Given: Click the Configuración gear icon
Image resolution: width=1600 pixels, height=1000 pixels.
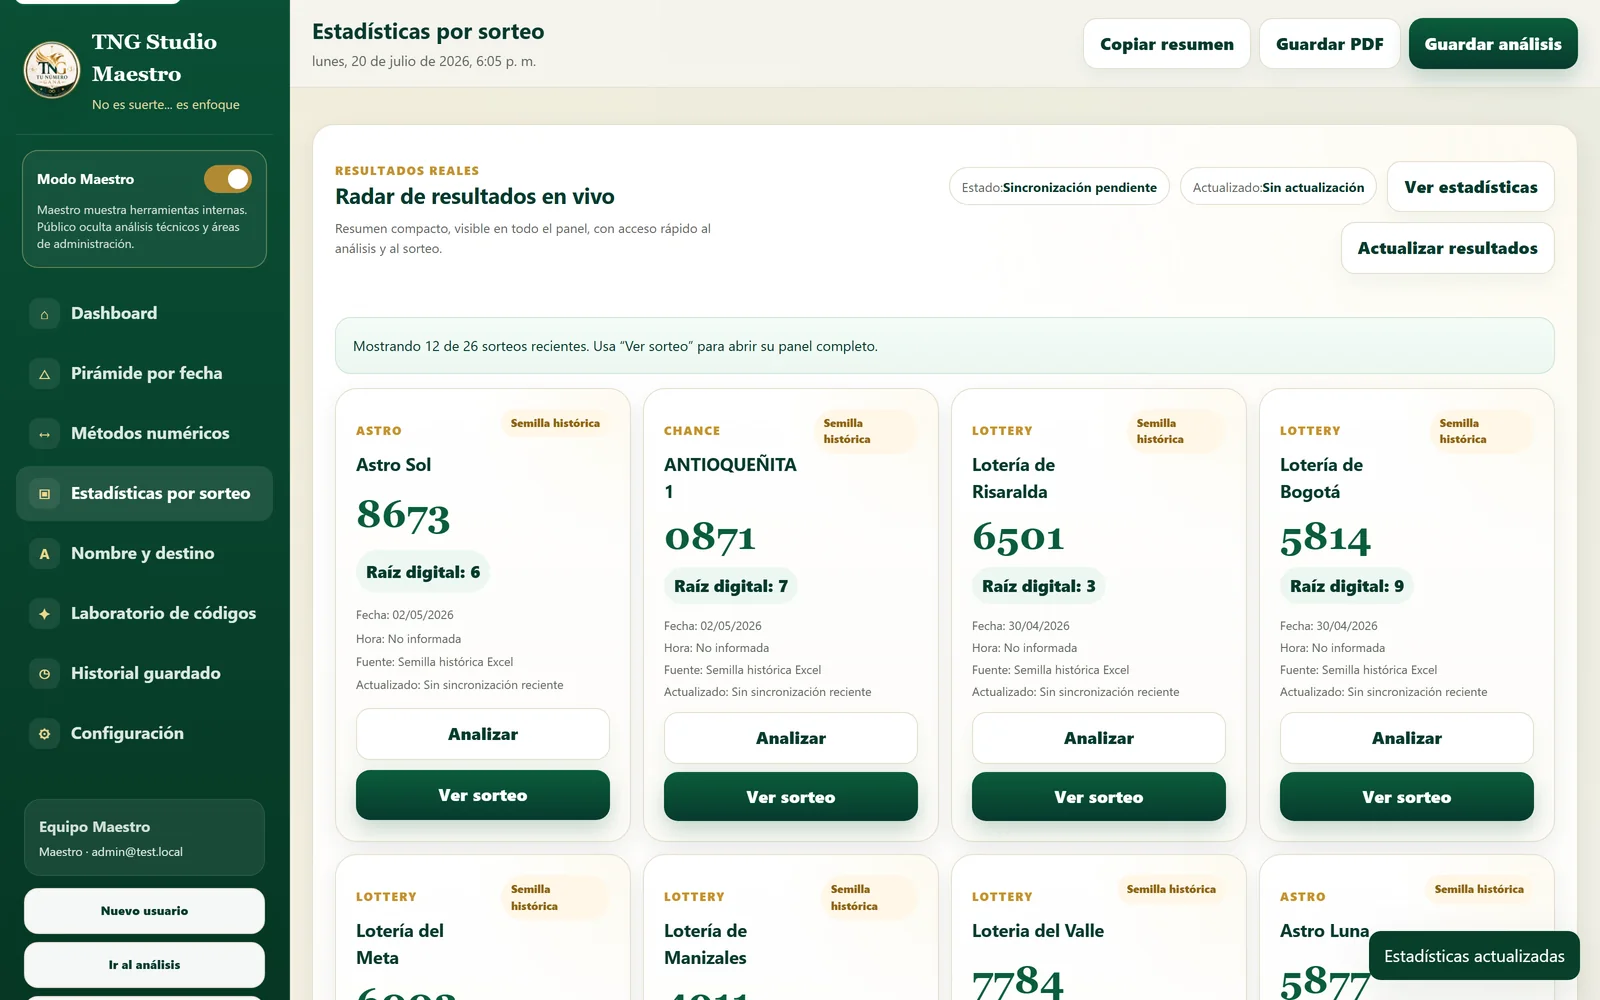Looking at the screenshot, I should click(44, 734).
